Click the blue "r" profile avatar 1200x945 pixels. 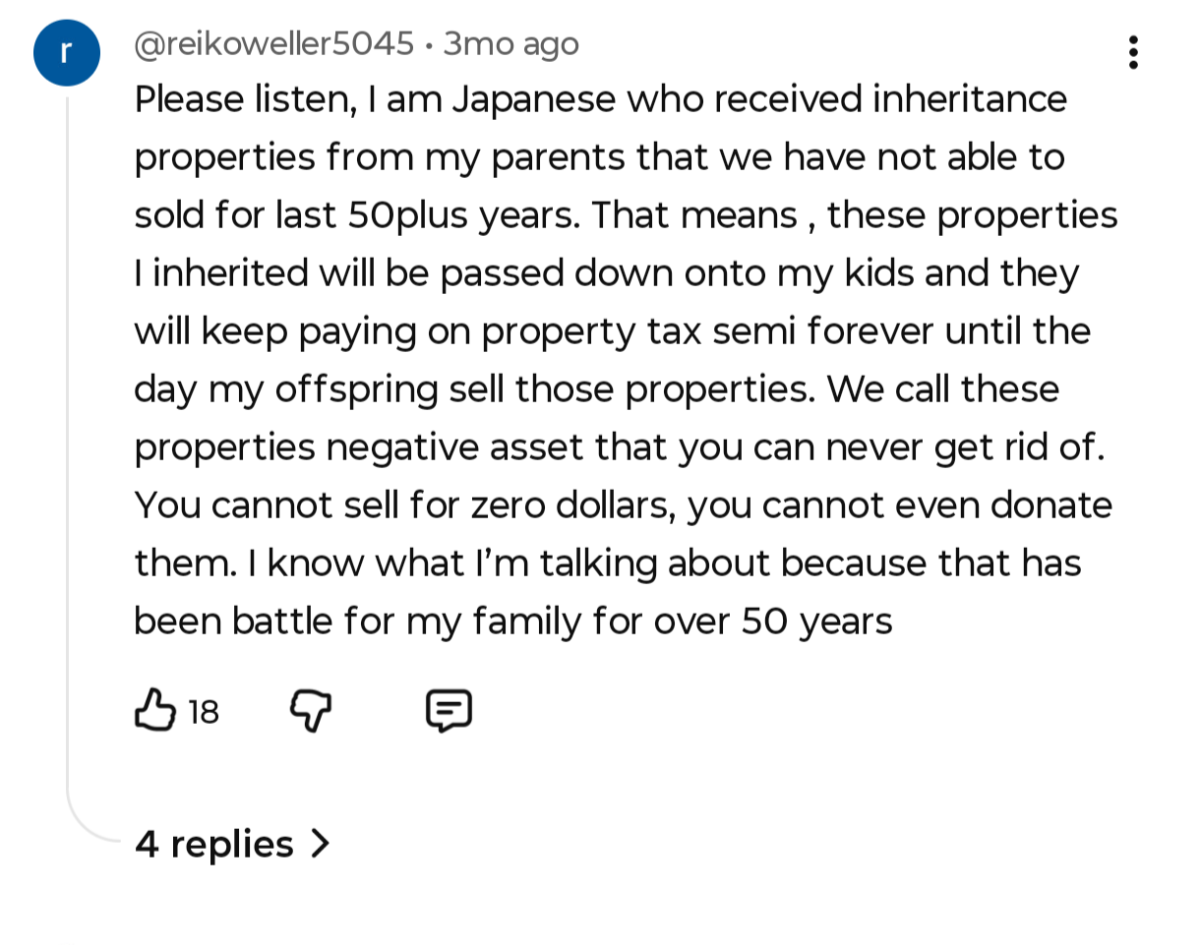[67, 53]
